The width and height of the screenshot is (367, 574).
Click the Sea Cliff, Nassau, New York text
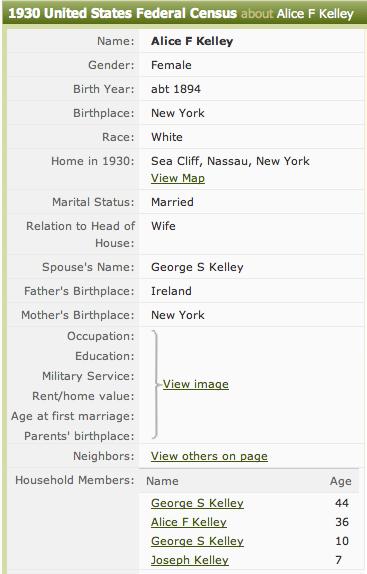pyautogui.click(x=230, y=161)
